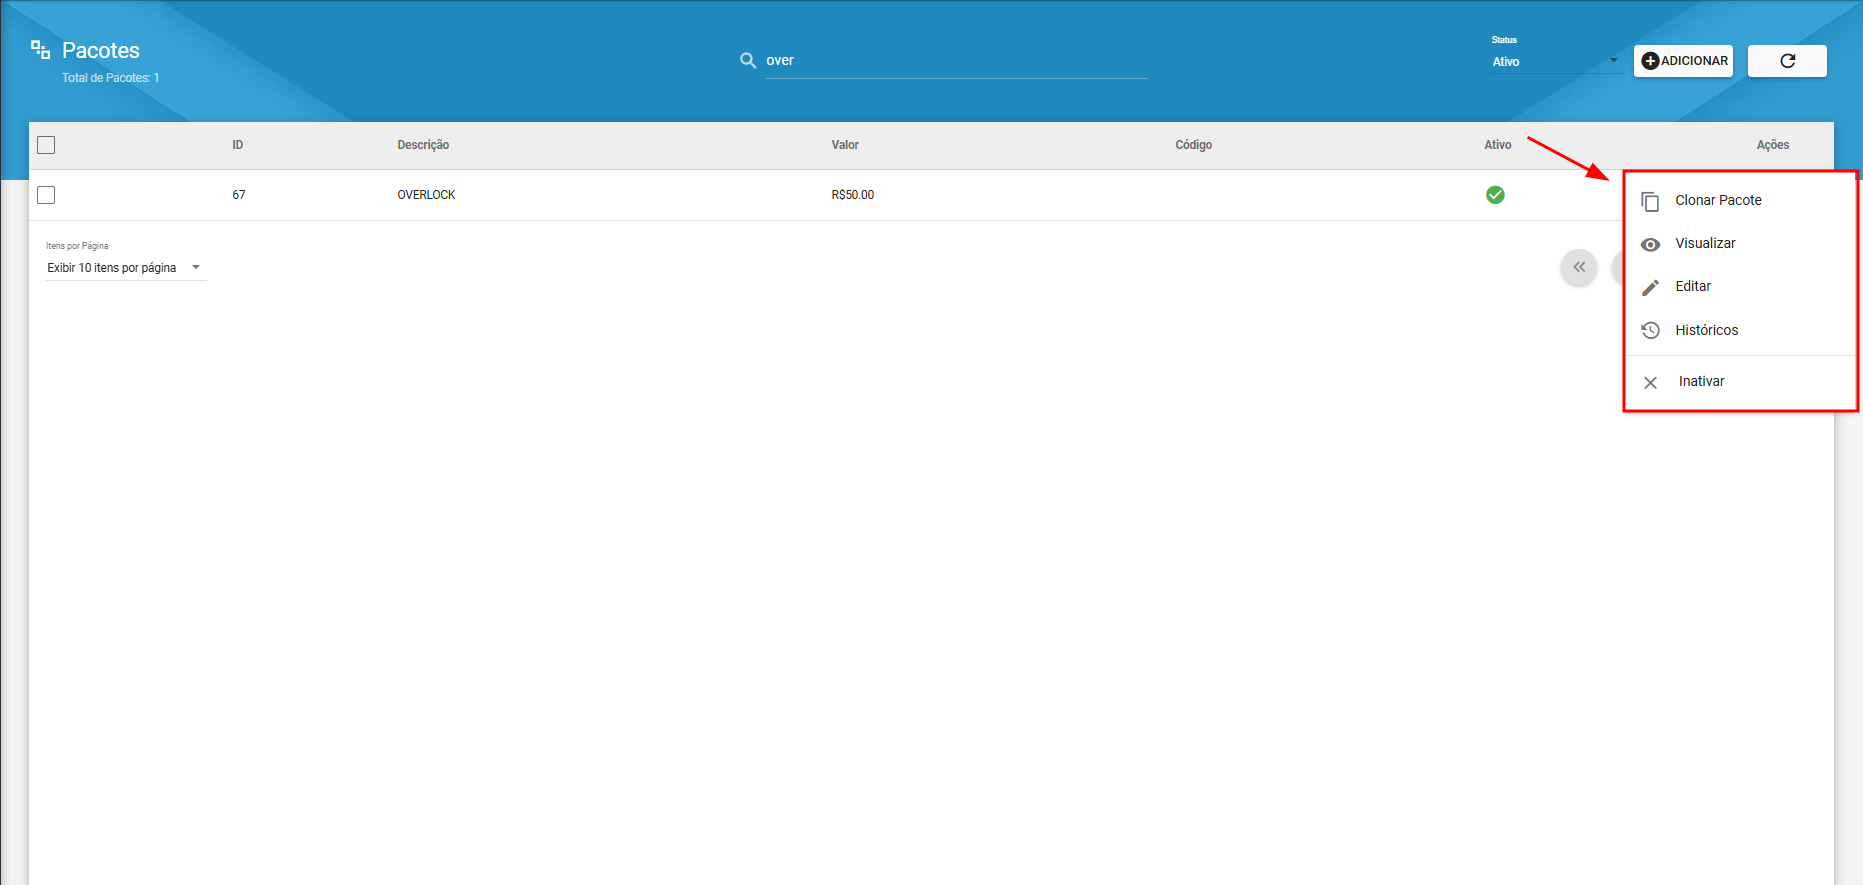
Task: Choose Visualizar from the menu
Action: (1740, 243)
